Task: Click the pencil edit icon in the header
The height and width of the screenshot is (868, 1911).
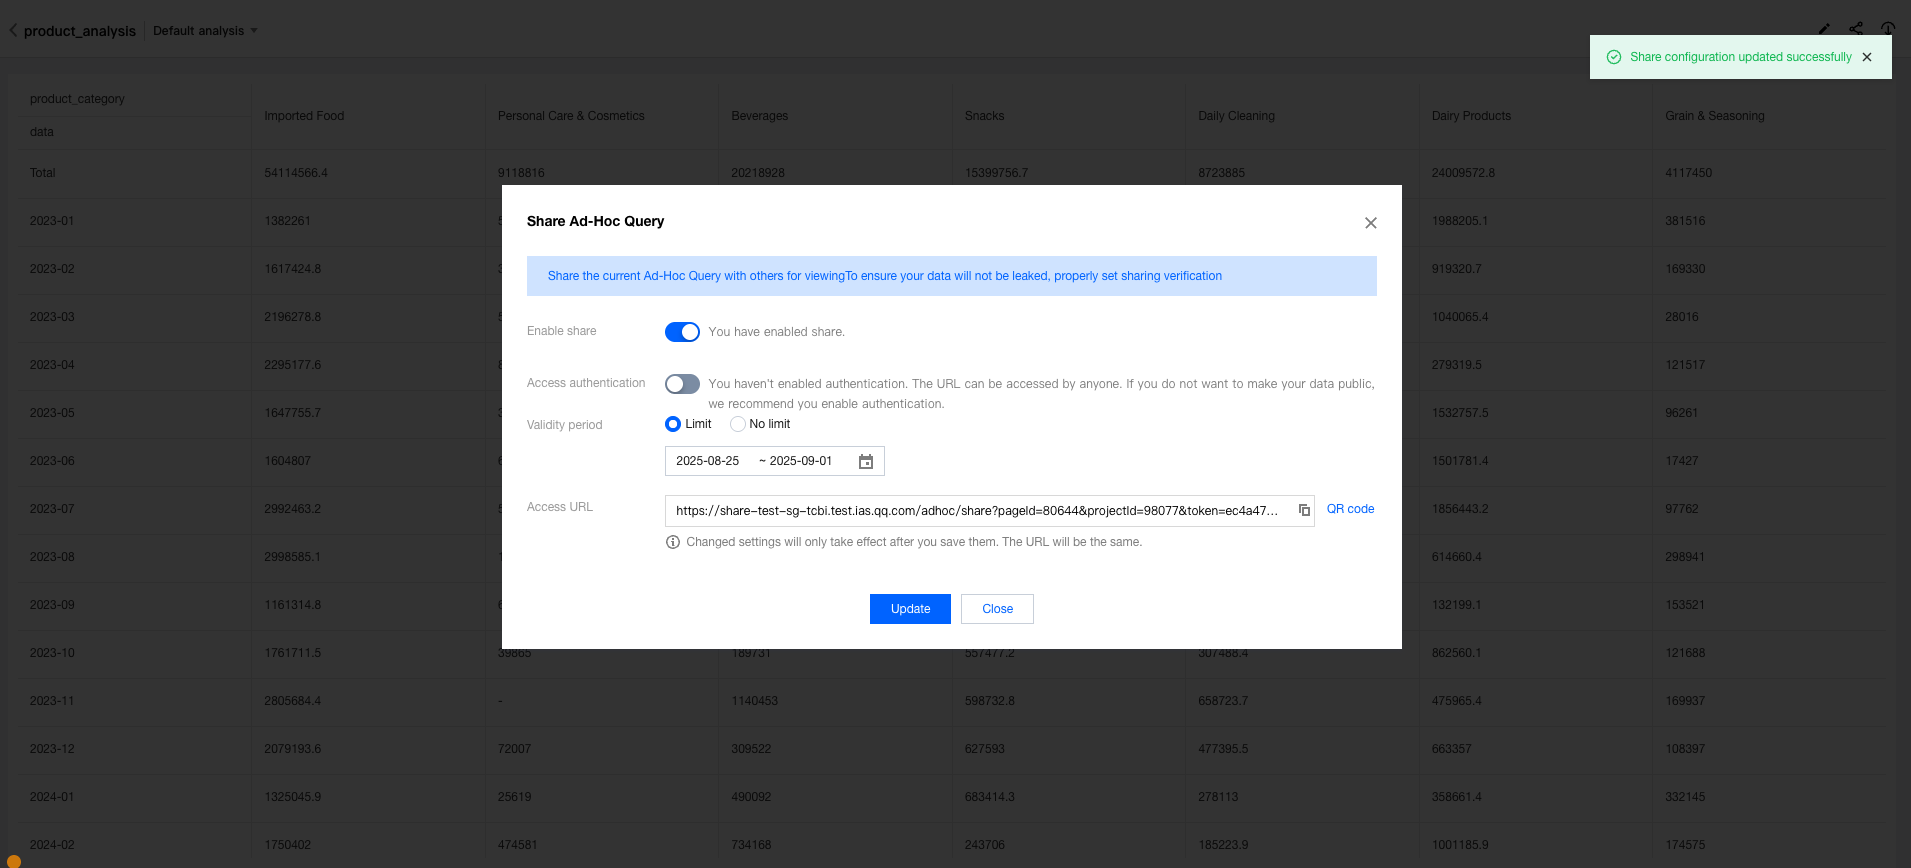Action: pos(1824,29)
